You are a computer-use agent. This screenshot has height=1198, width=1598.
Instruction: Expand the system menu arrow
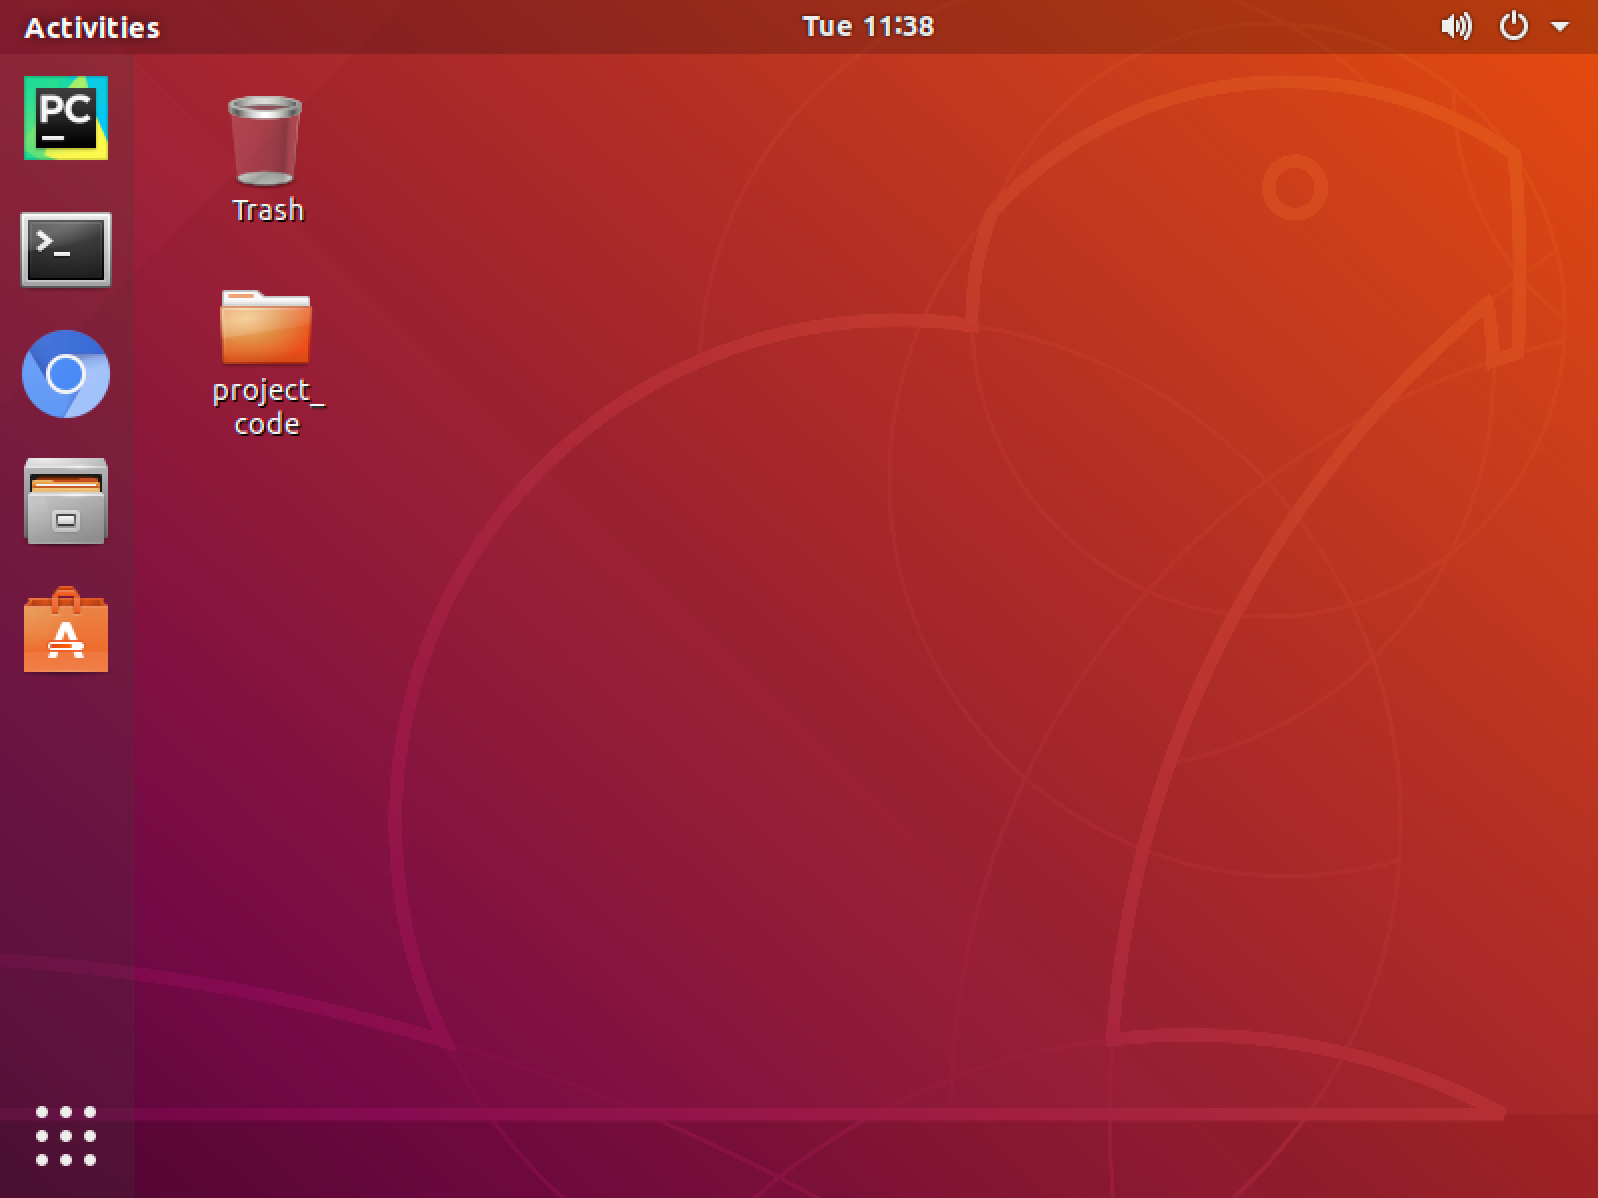coord(1560,27)
